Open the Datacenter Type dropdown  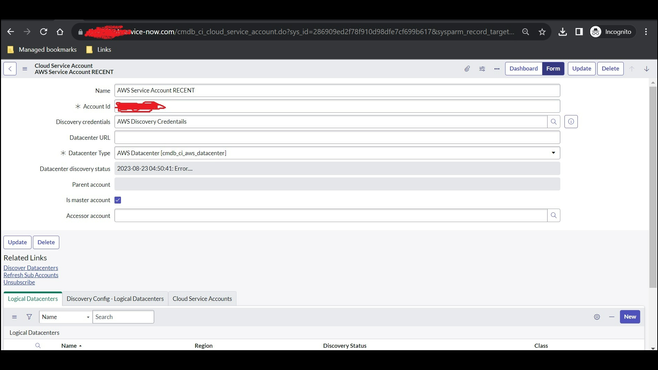pyautogui.click(x=337, y=153)
